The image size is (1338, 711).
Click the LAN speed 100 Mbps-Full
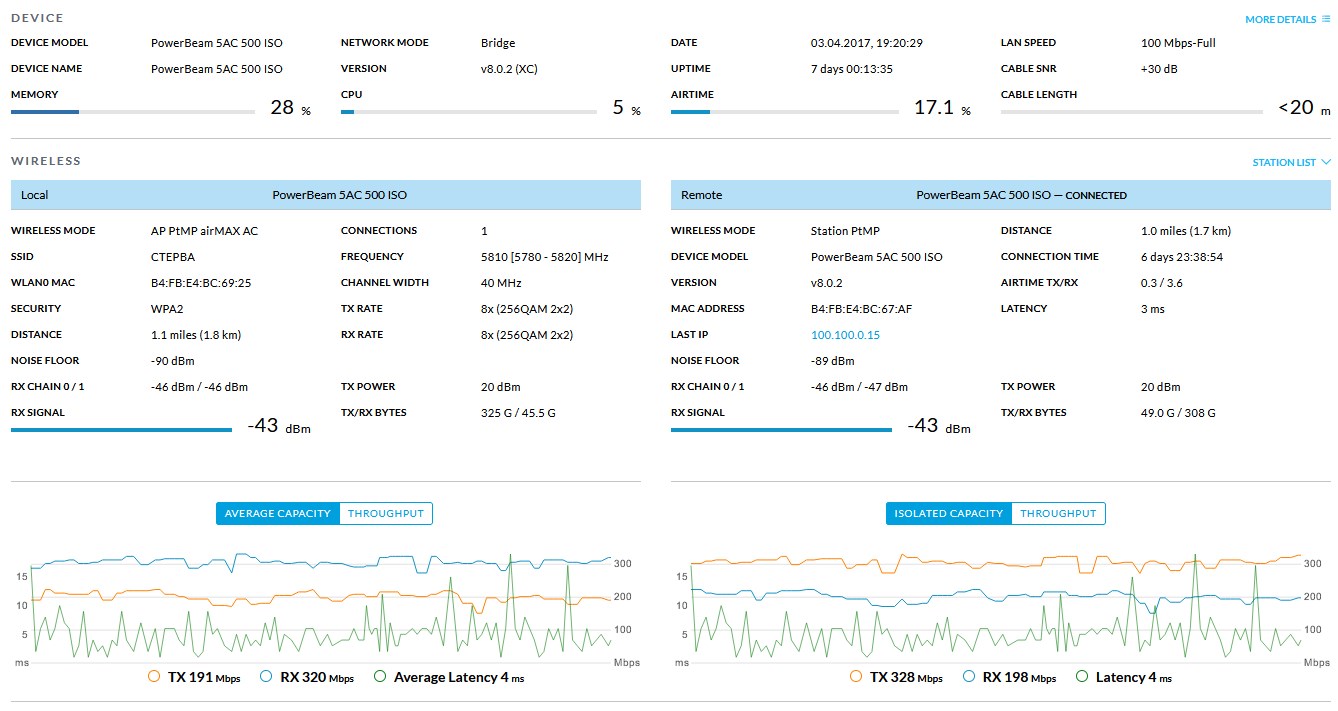coord(1178,43)
